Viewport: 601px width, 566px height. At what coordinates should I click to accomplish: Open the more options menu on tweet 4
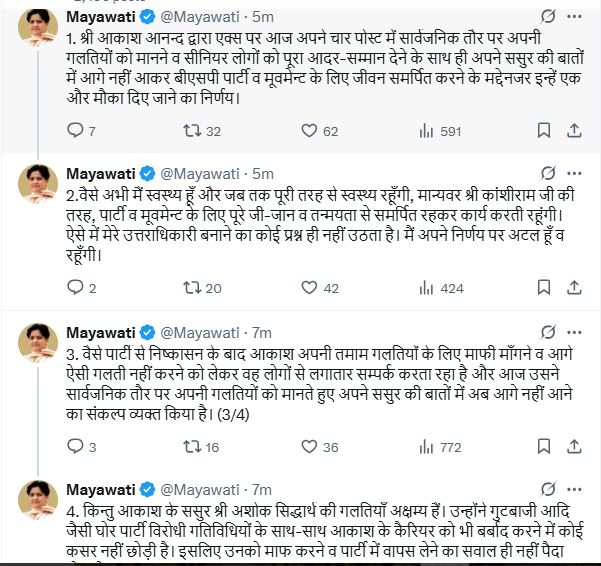pyautogui.click(x=575, y=490)
